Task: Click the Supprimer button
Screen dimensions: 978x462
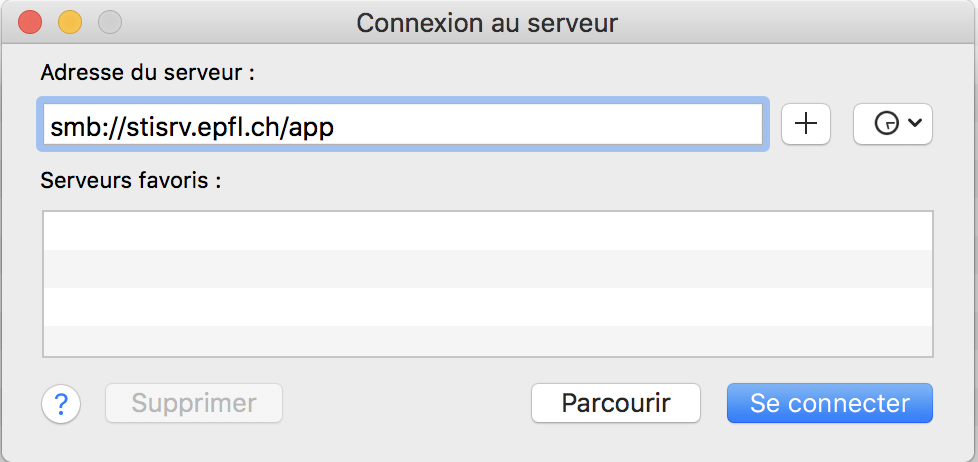Action: 194,404
